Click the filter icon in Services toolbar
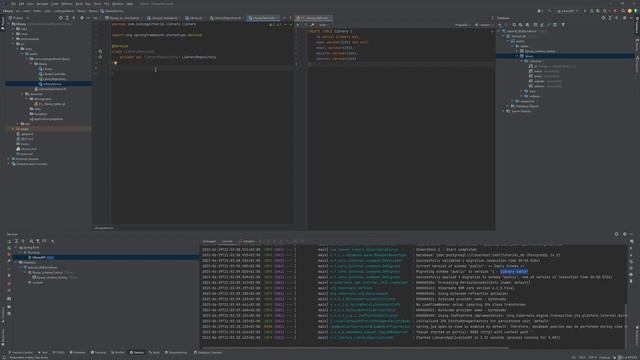This screenshot has width=640, height=360. (38, 241)
